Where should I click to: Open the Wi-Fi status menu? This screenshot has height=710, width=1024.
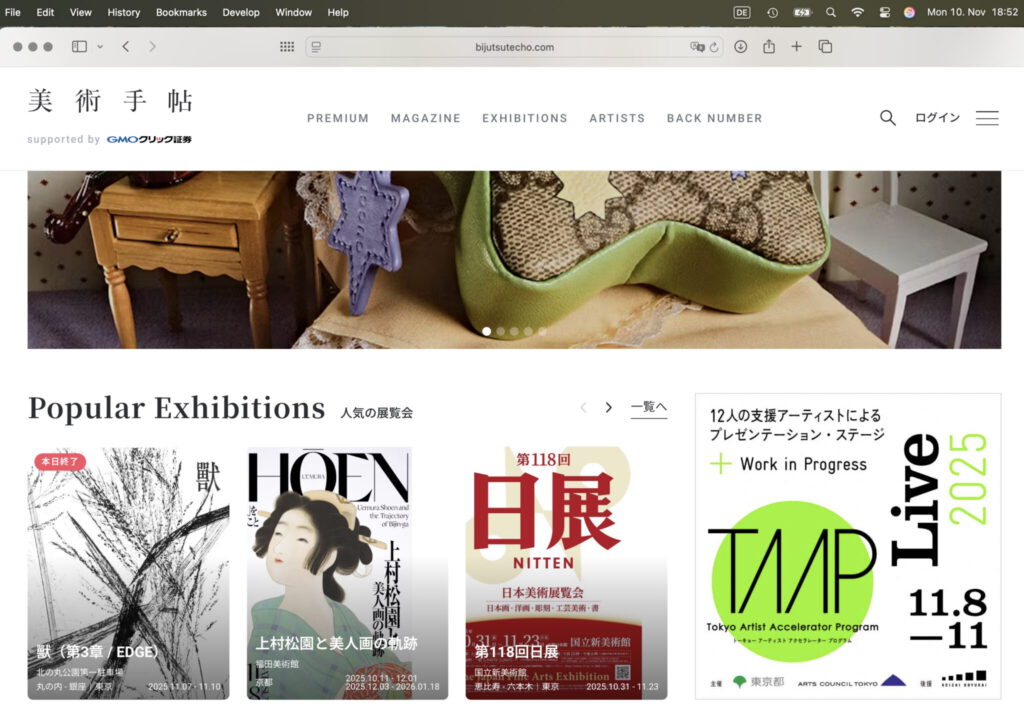pyautogui.click(x=857, y=13)
